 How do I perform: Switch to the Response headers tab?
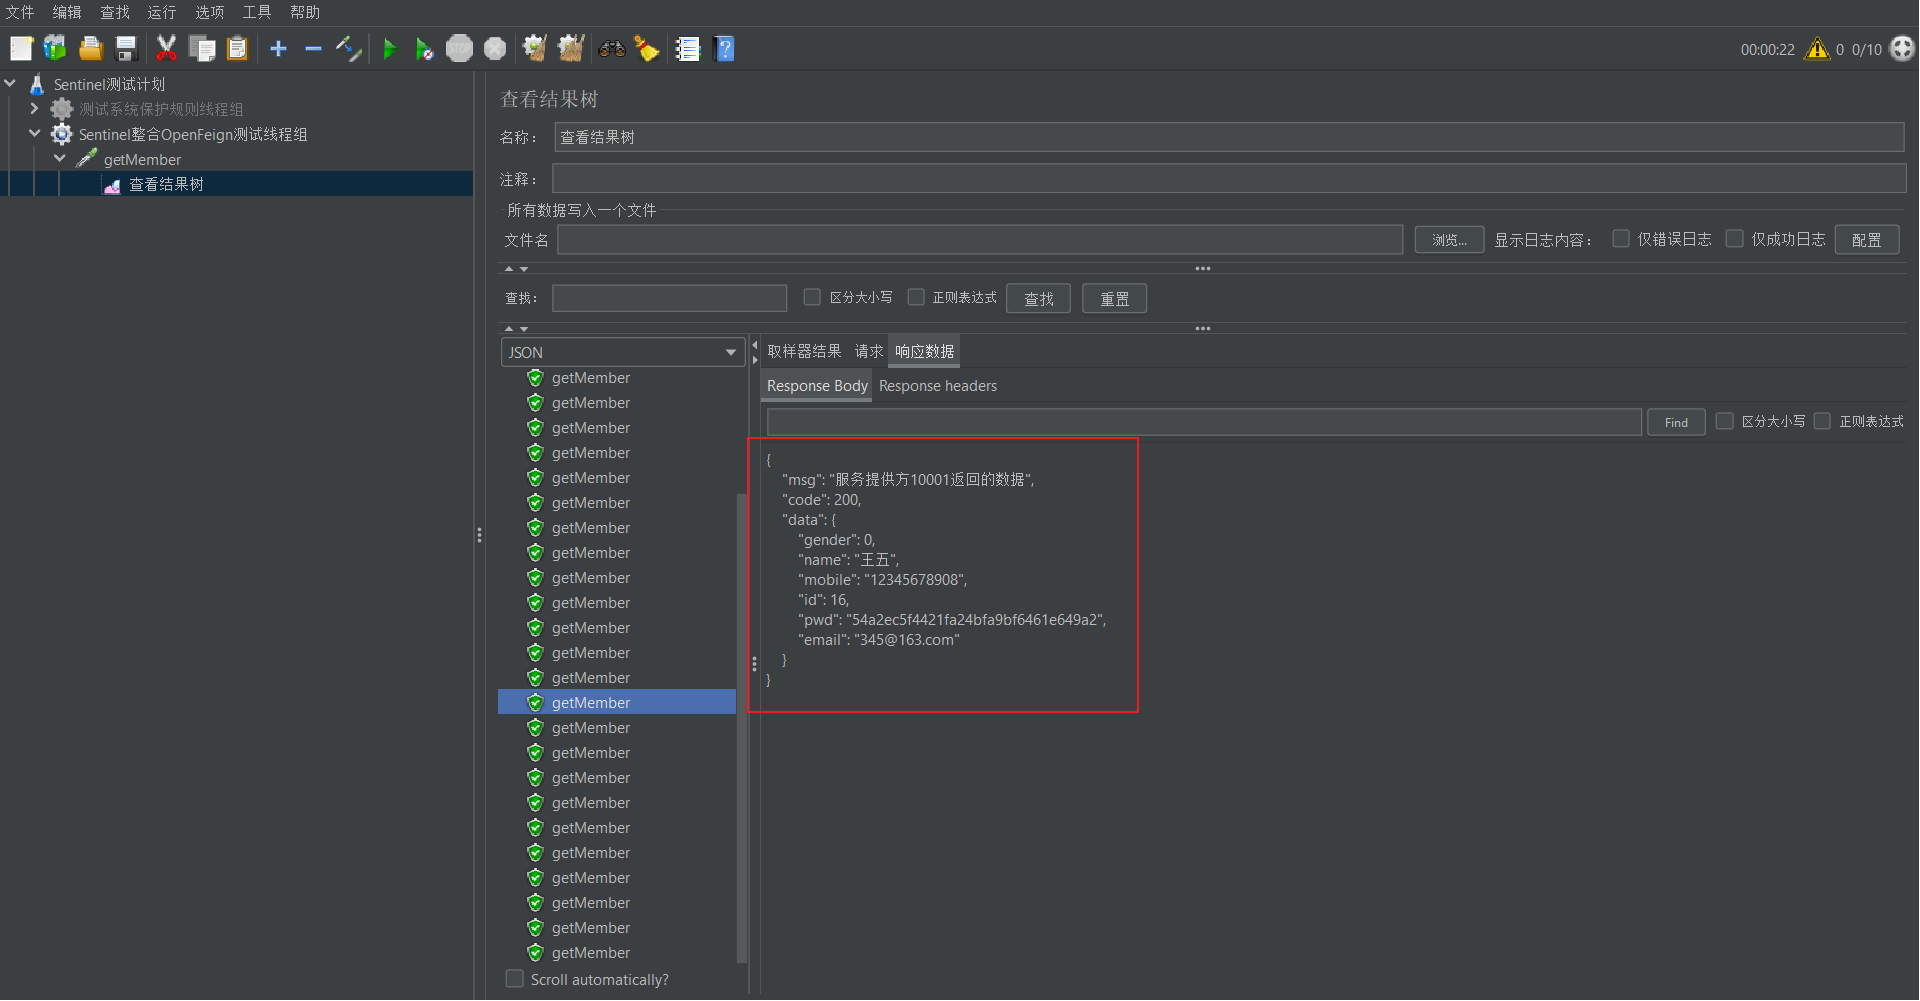point(937,386)
